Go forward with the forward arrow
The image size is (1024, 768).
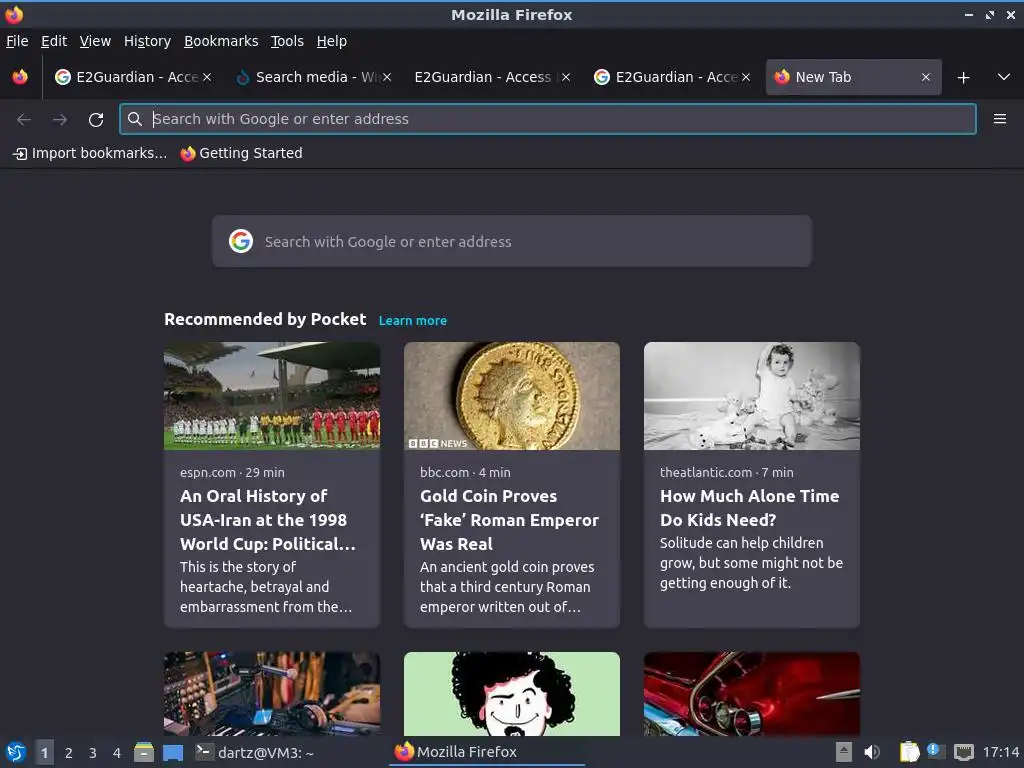point(60,120)
